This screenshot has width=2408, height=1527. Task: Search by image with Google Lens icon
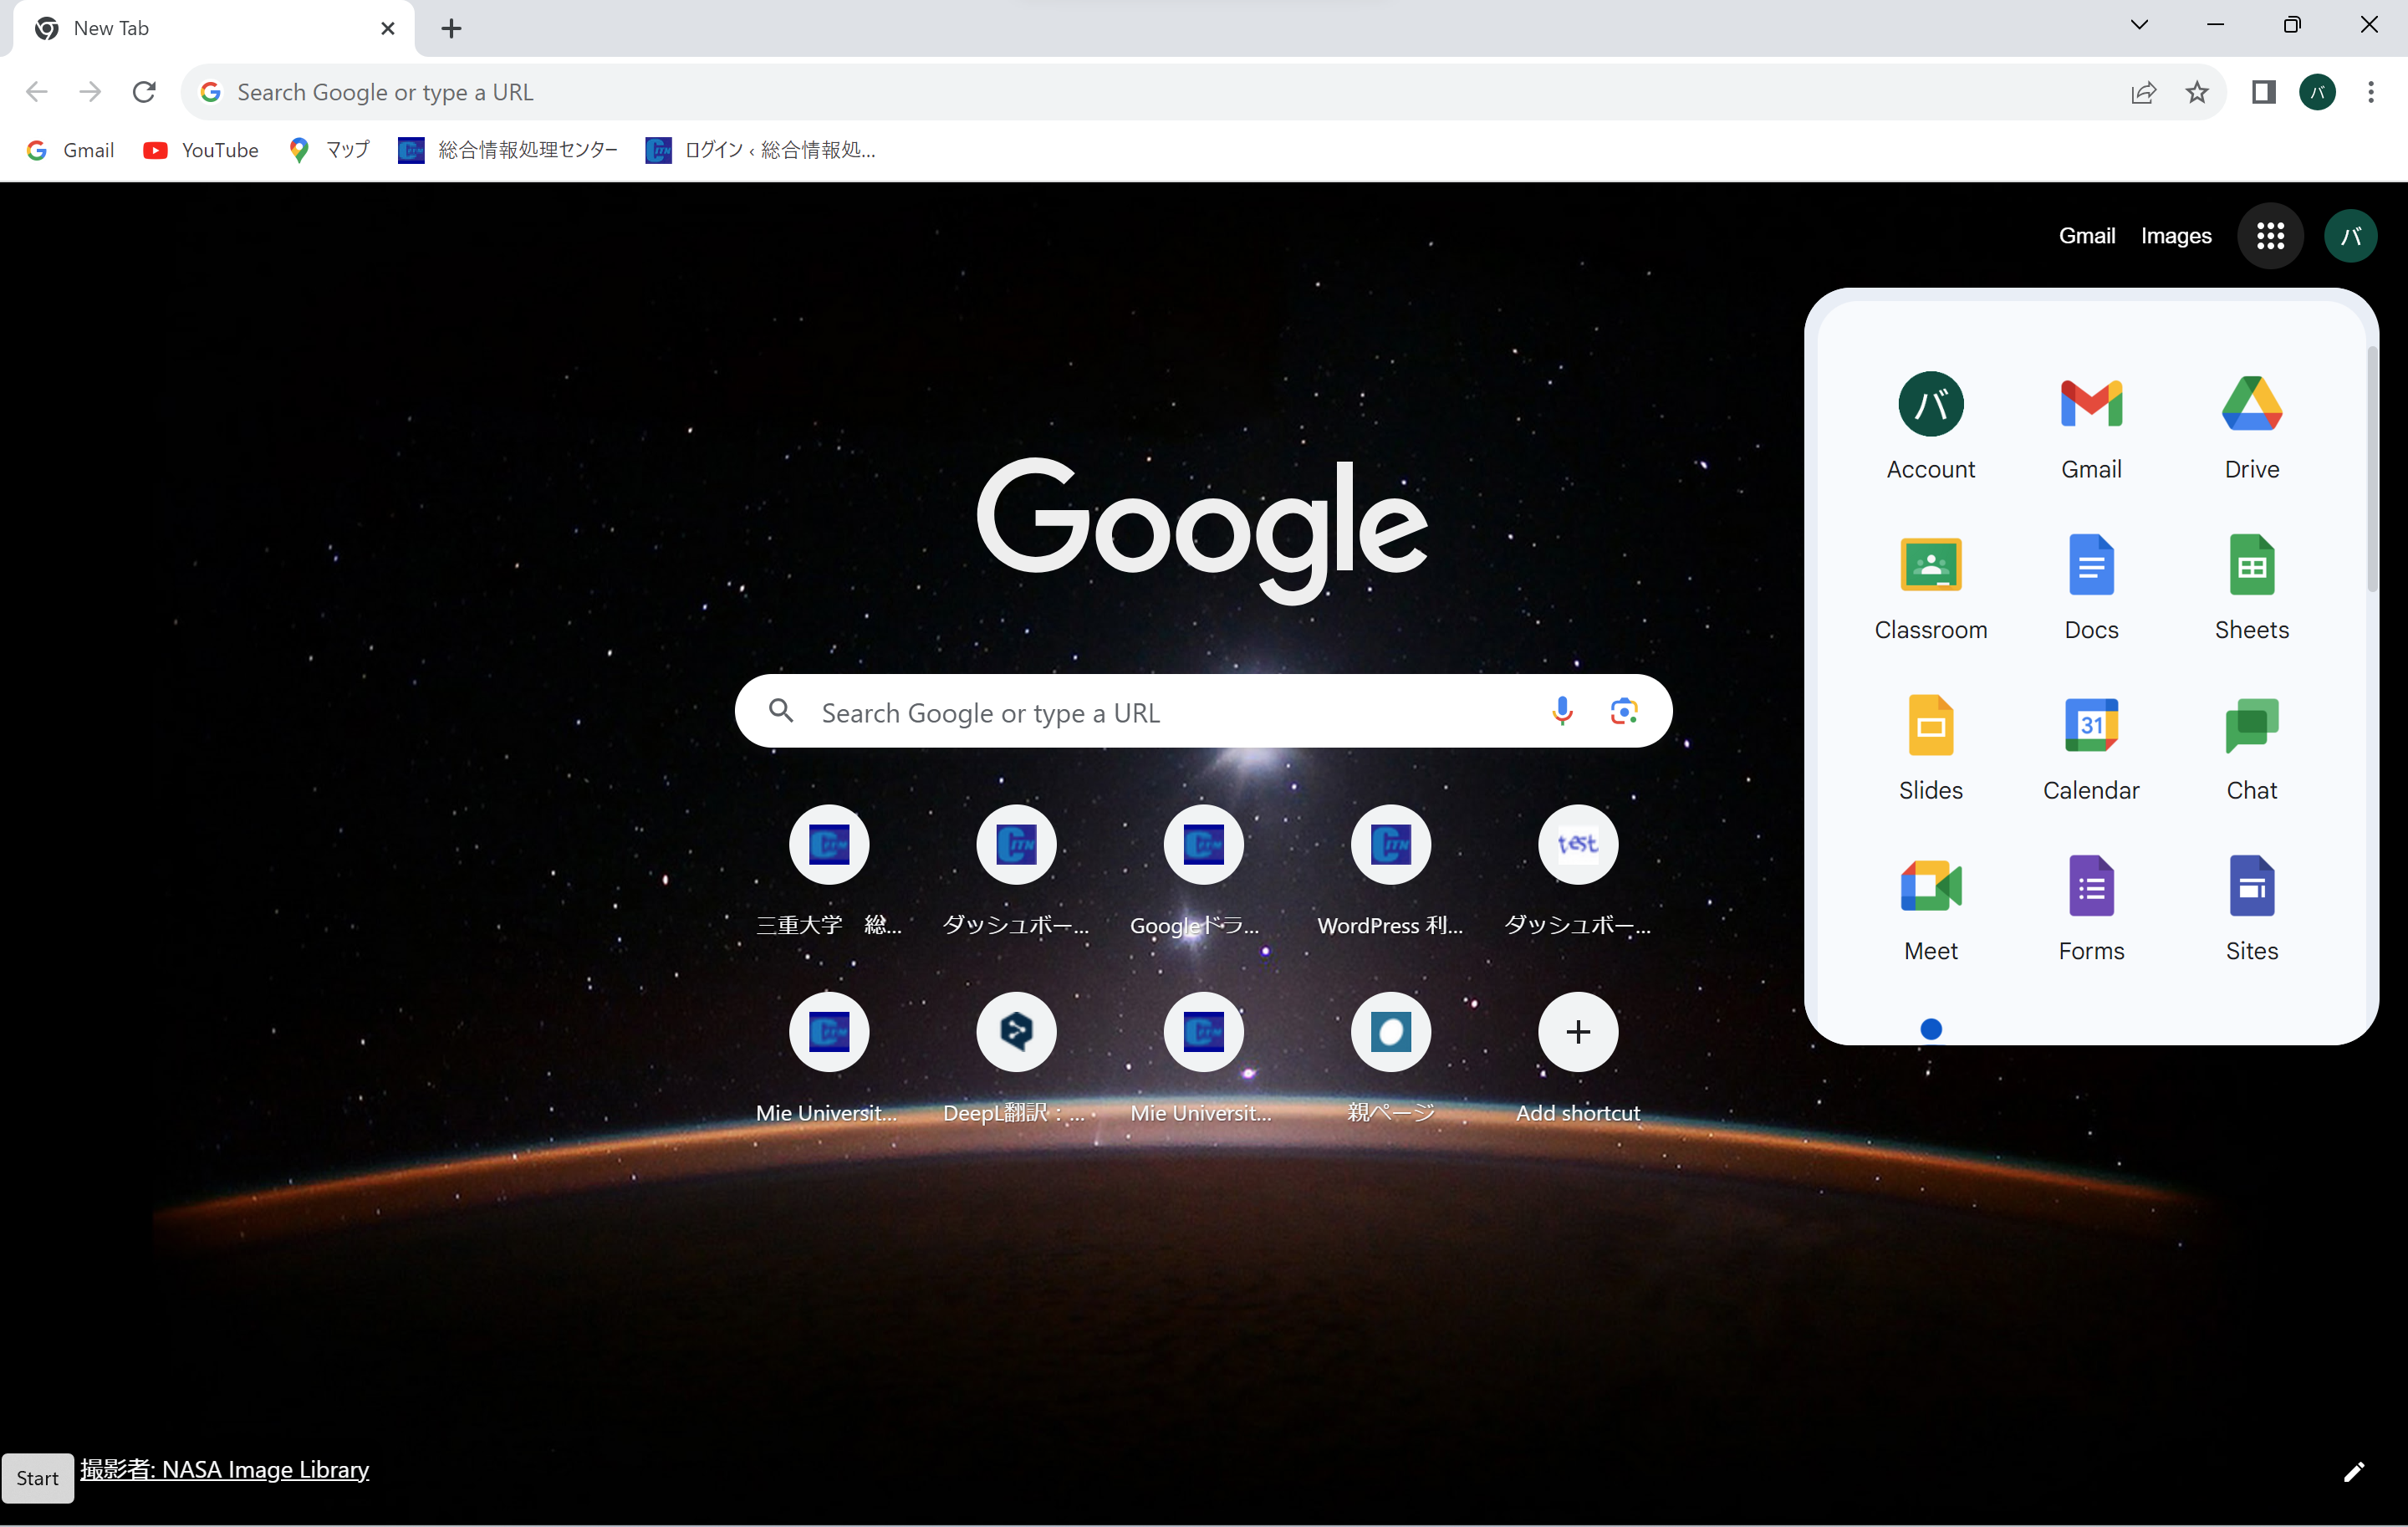pos(1623,711)
